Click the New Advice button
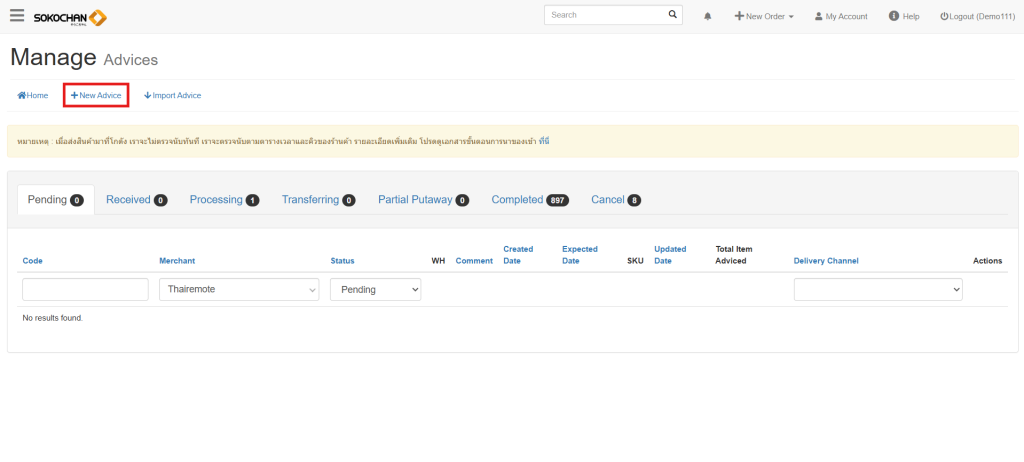Viewport: 1024px width, 462px height. click(x=96, y=95)
